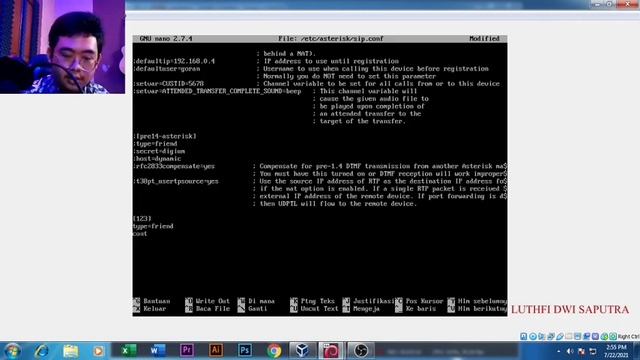The width and height of the screenshot is (640, 360).
Task: Click the webcam video thumbnail
Action: coord(62,47)
